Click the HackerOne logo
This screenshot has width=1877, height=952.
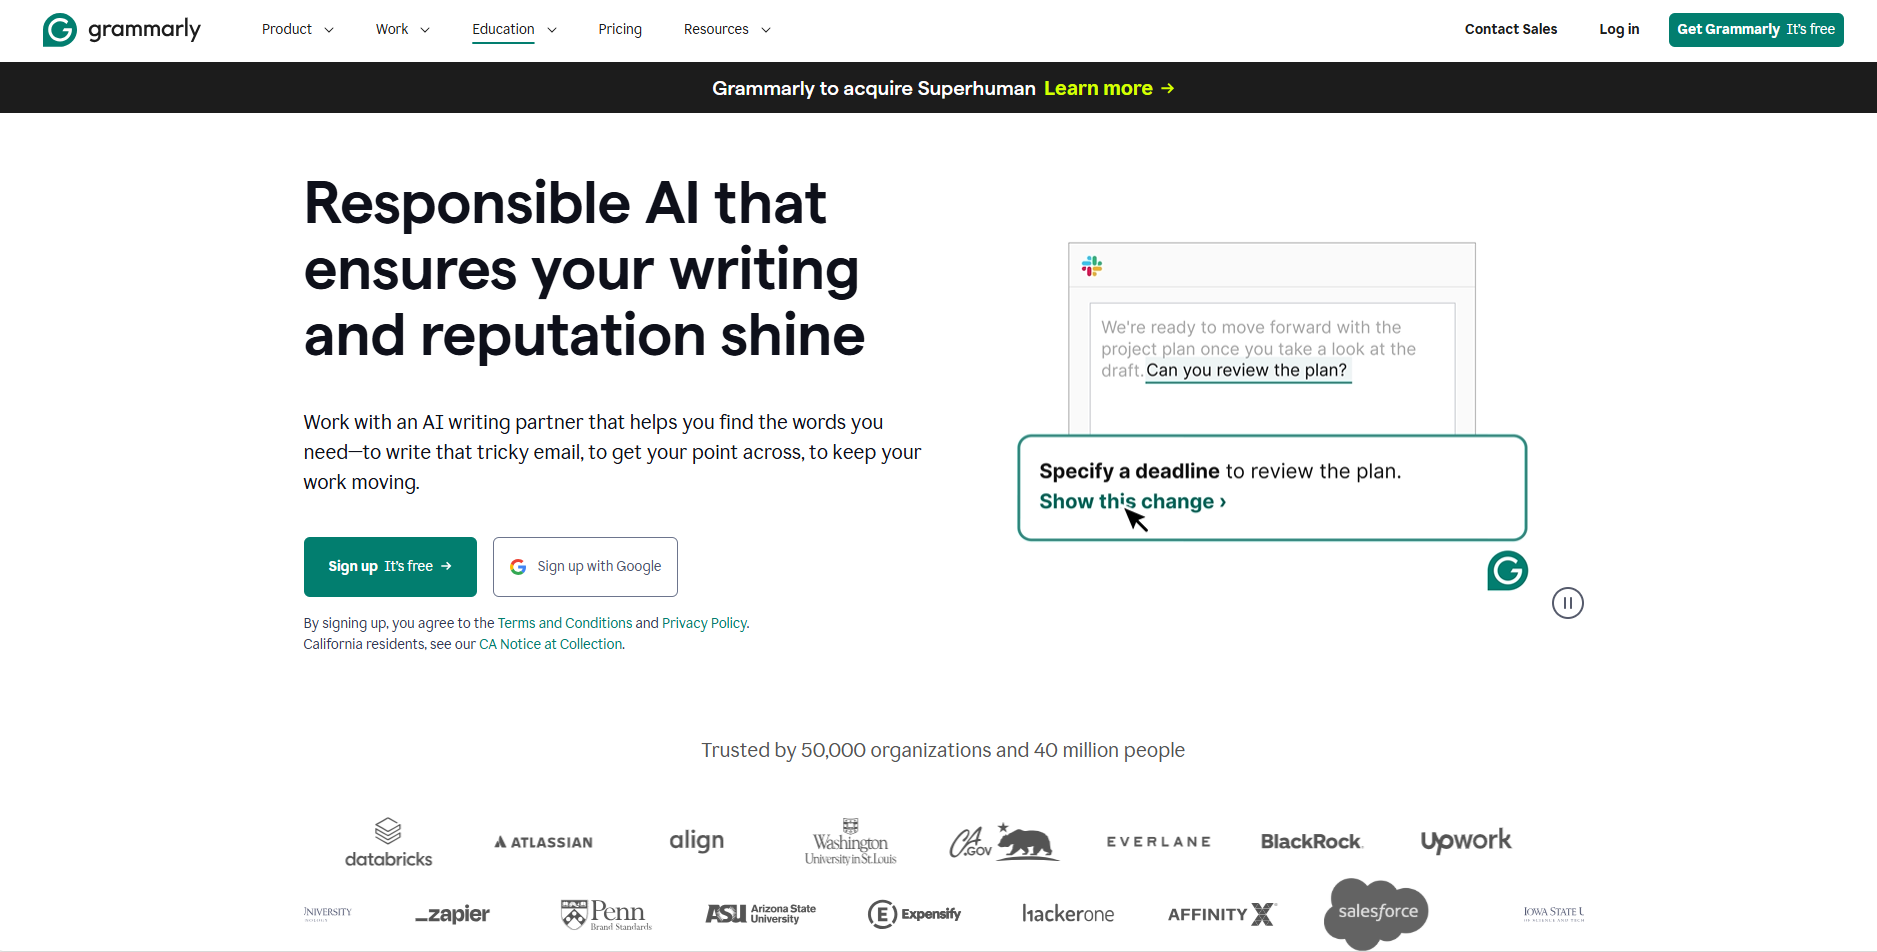[1068, 914]
